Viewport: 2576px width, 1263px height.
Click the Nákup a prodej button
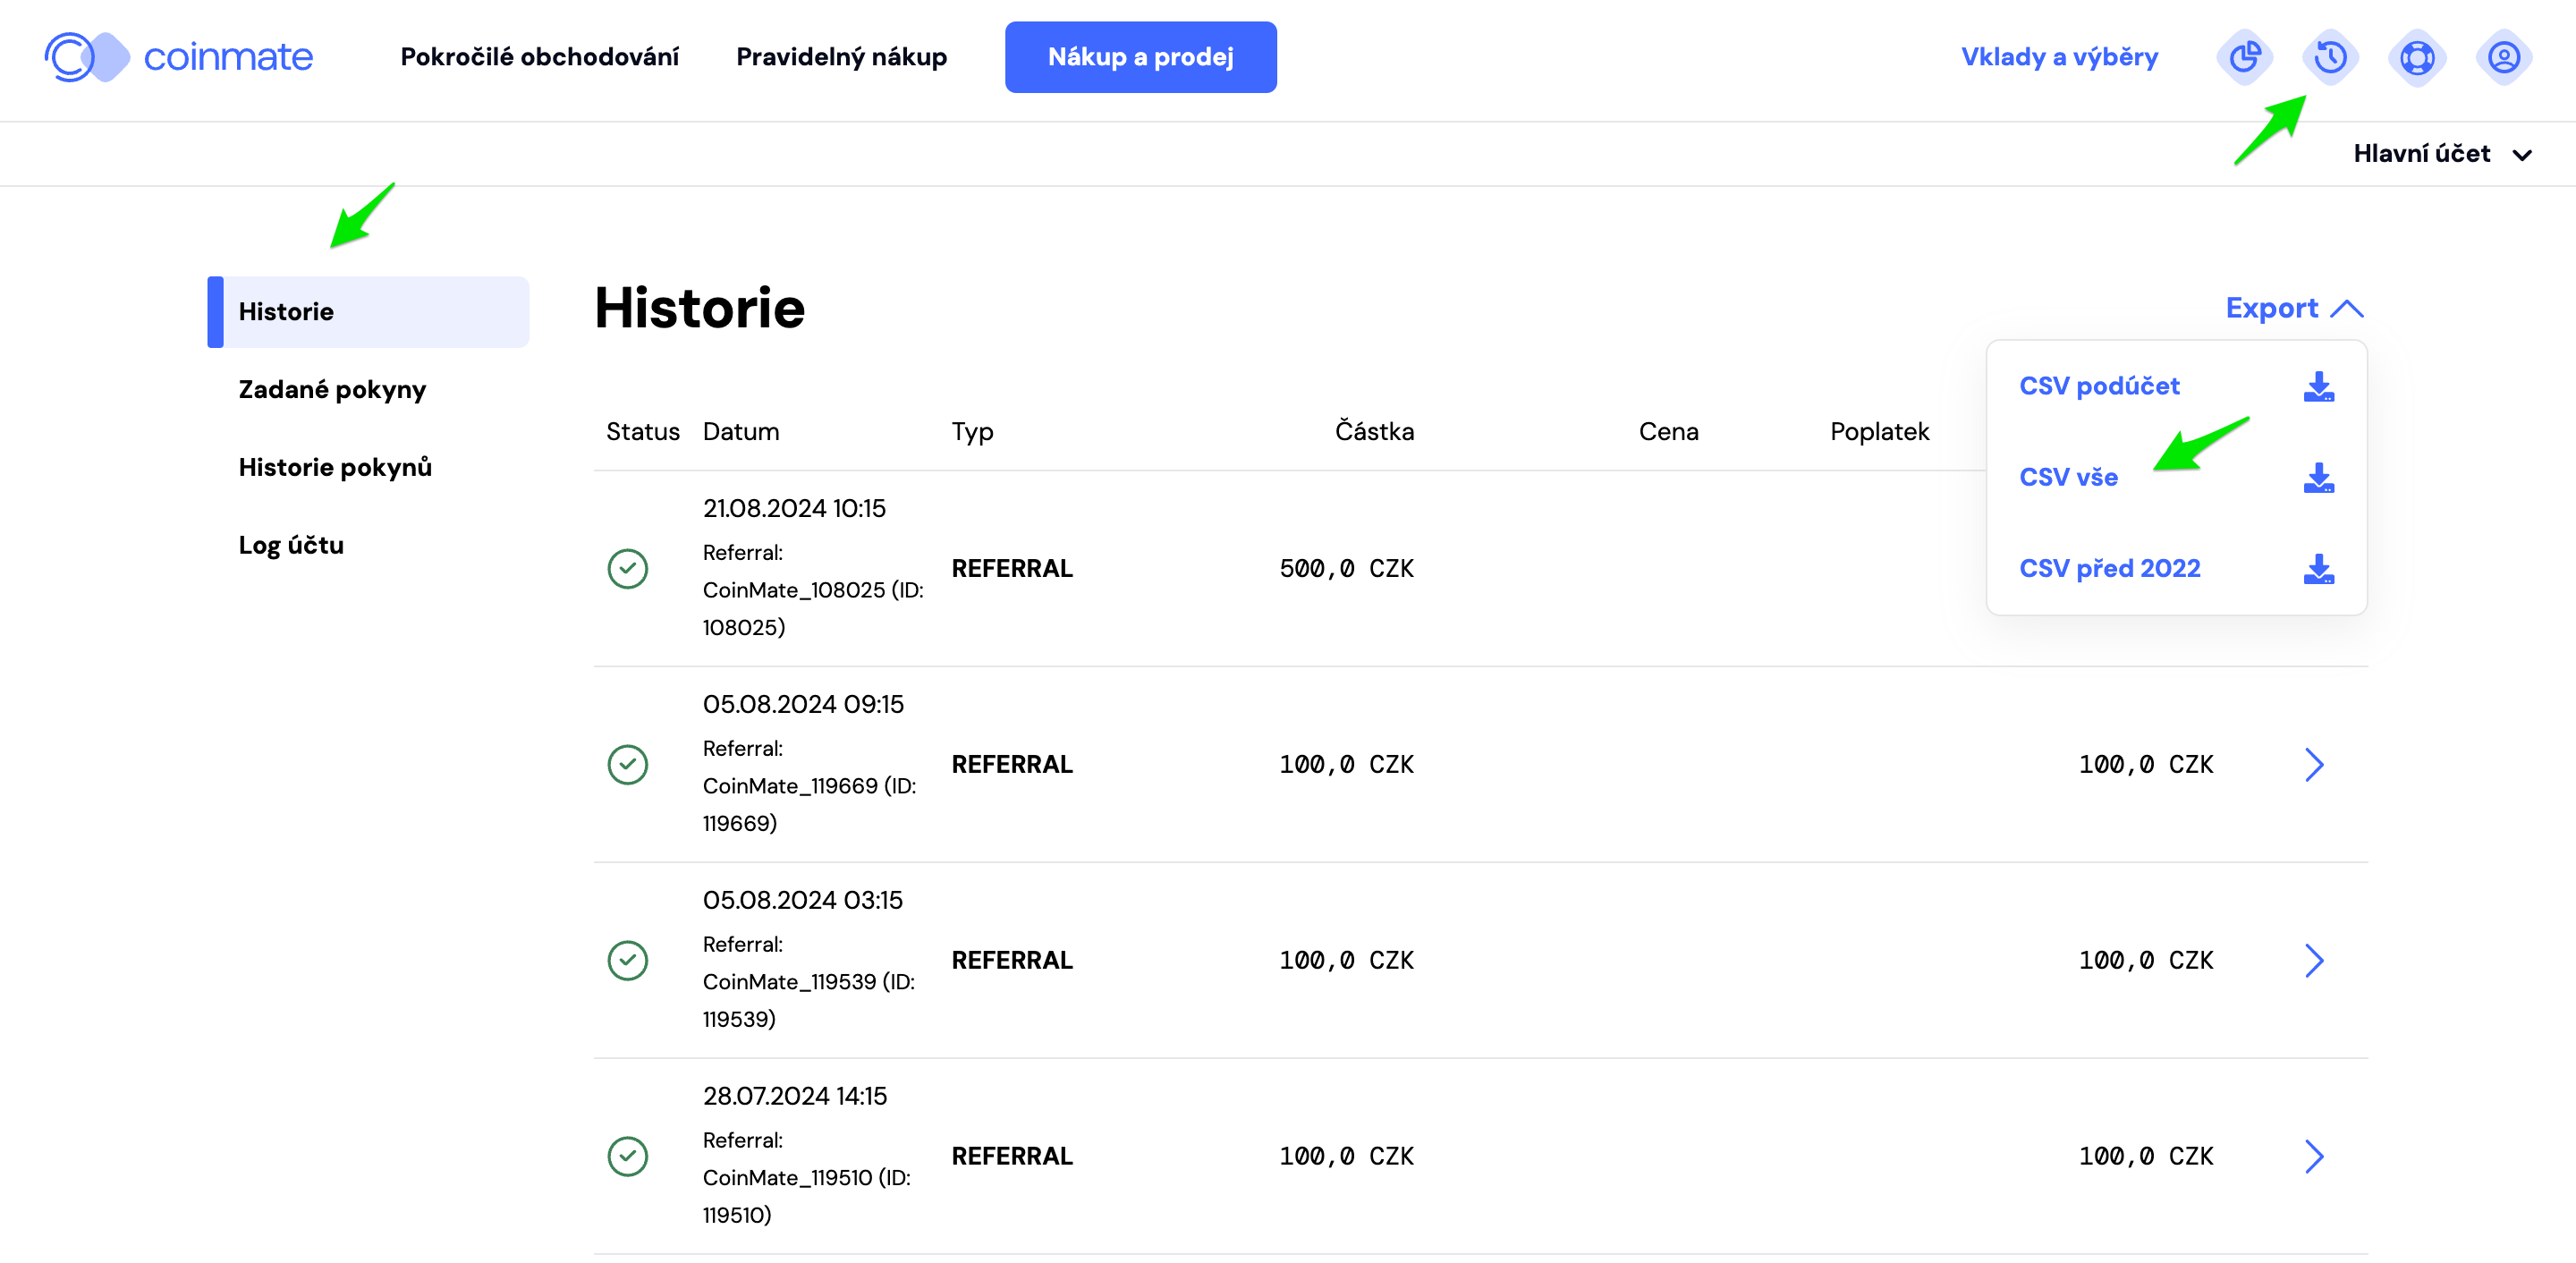(x=1141, y=57)
